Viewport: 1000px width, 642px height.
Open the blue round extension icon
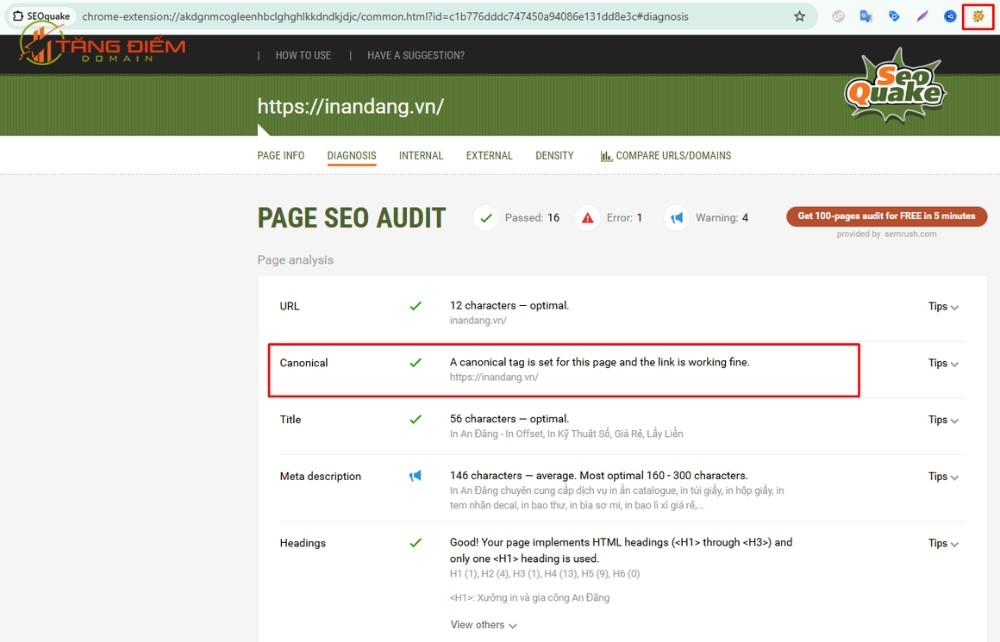950,17
